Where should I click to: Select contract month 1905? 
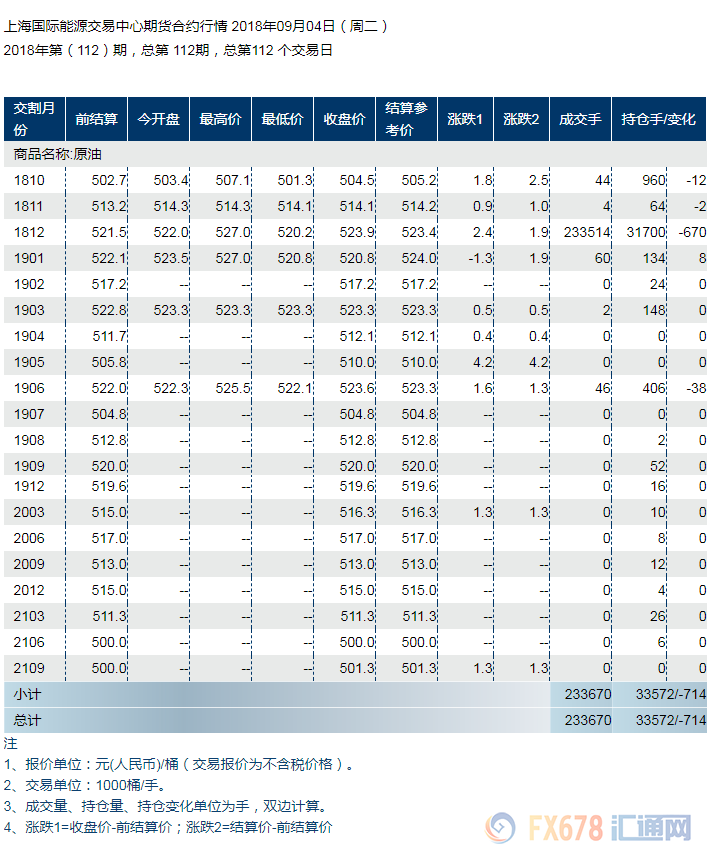(29, 362)
